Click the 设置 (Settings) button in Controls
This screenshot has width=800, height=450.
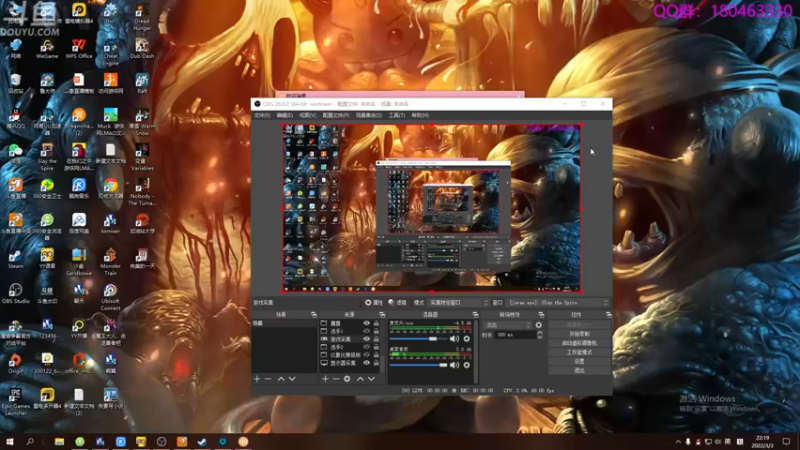pos(579,361)
